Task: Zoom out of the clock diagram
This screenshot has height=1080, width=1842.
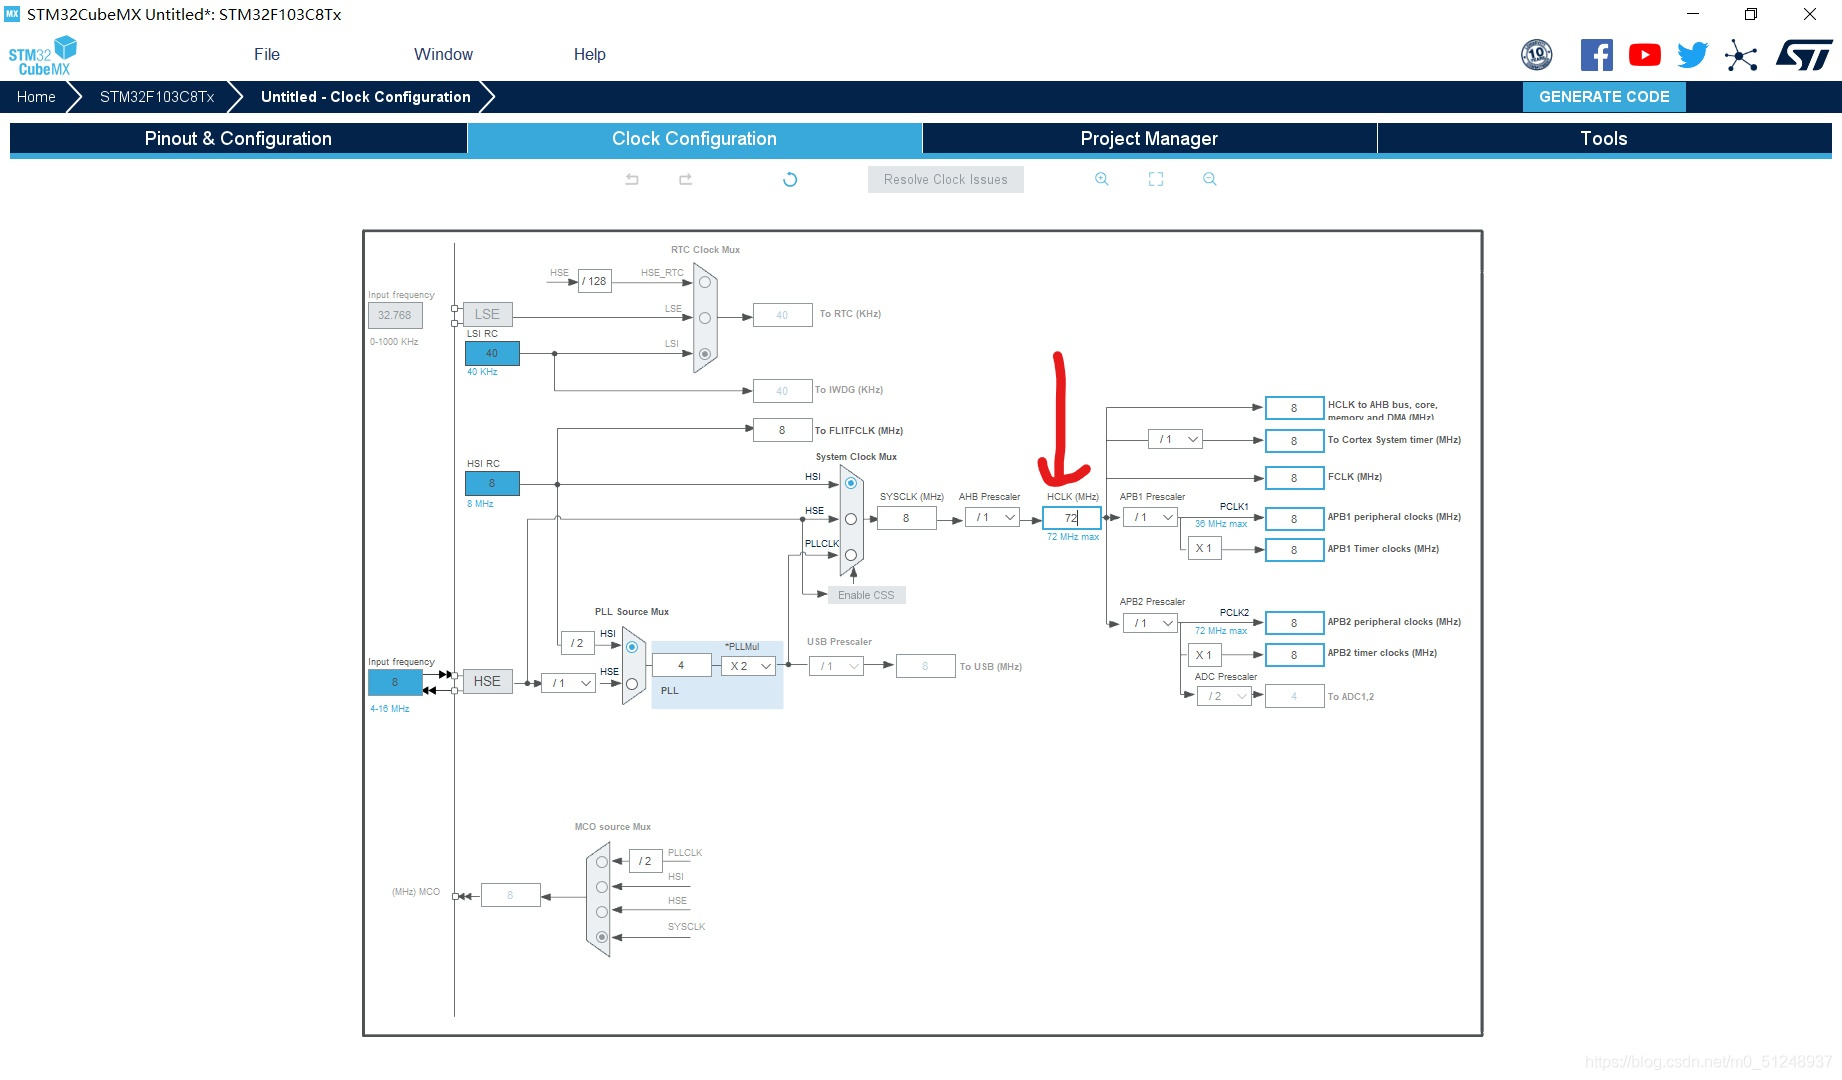Action: coord(1210,179)
